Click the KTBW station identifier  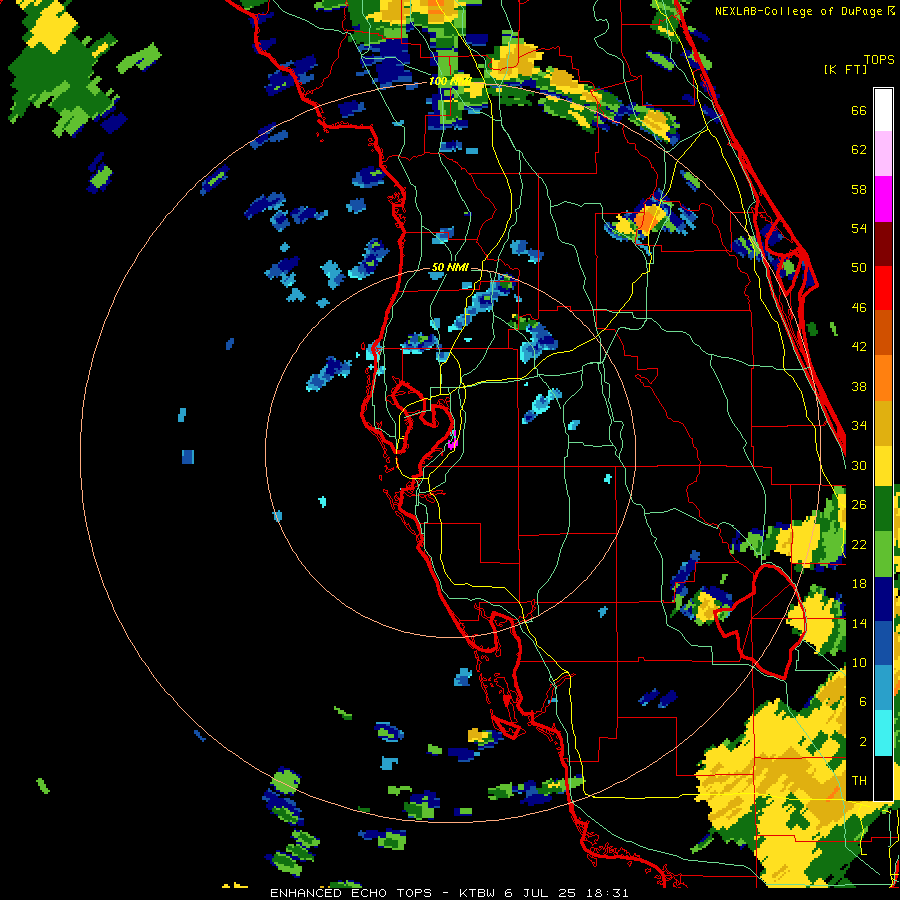pos(478,893)
